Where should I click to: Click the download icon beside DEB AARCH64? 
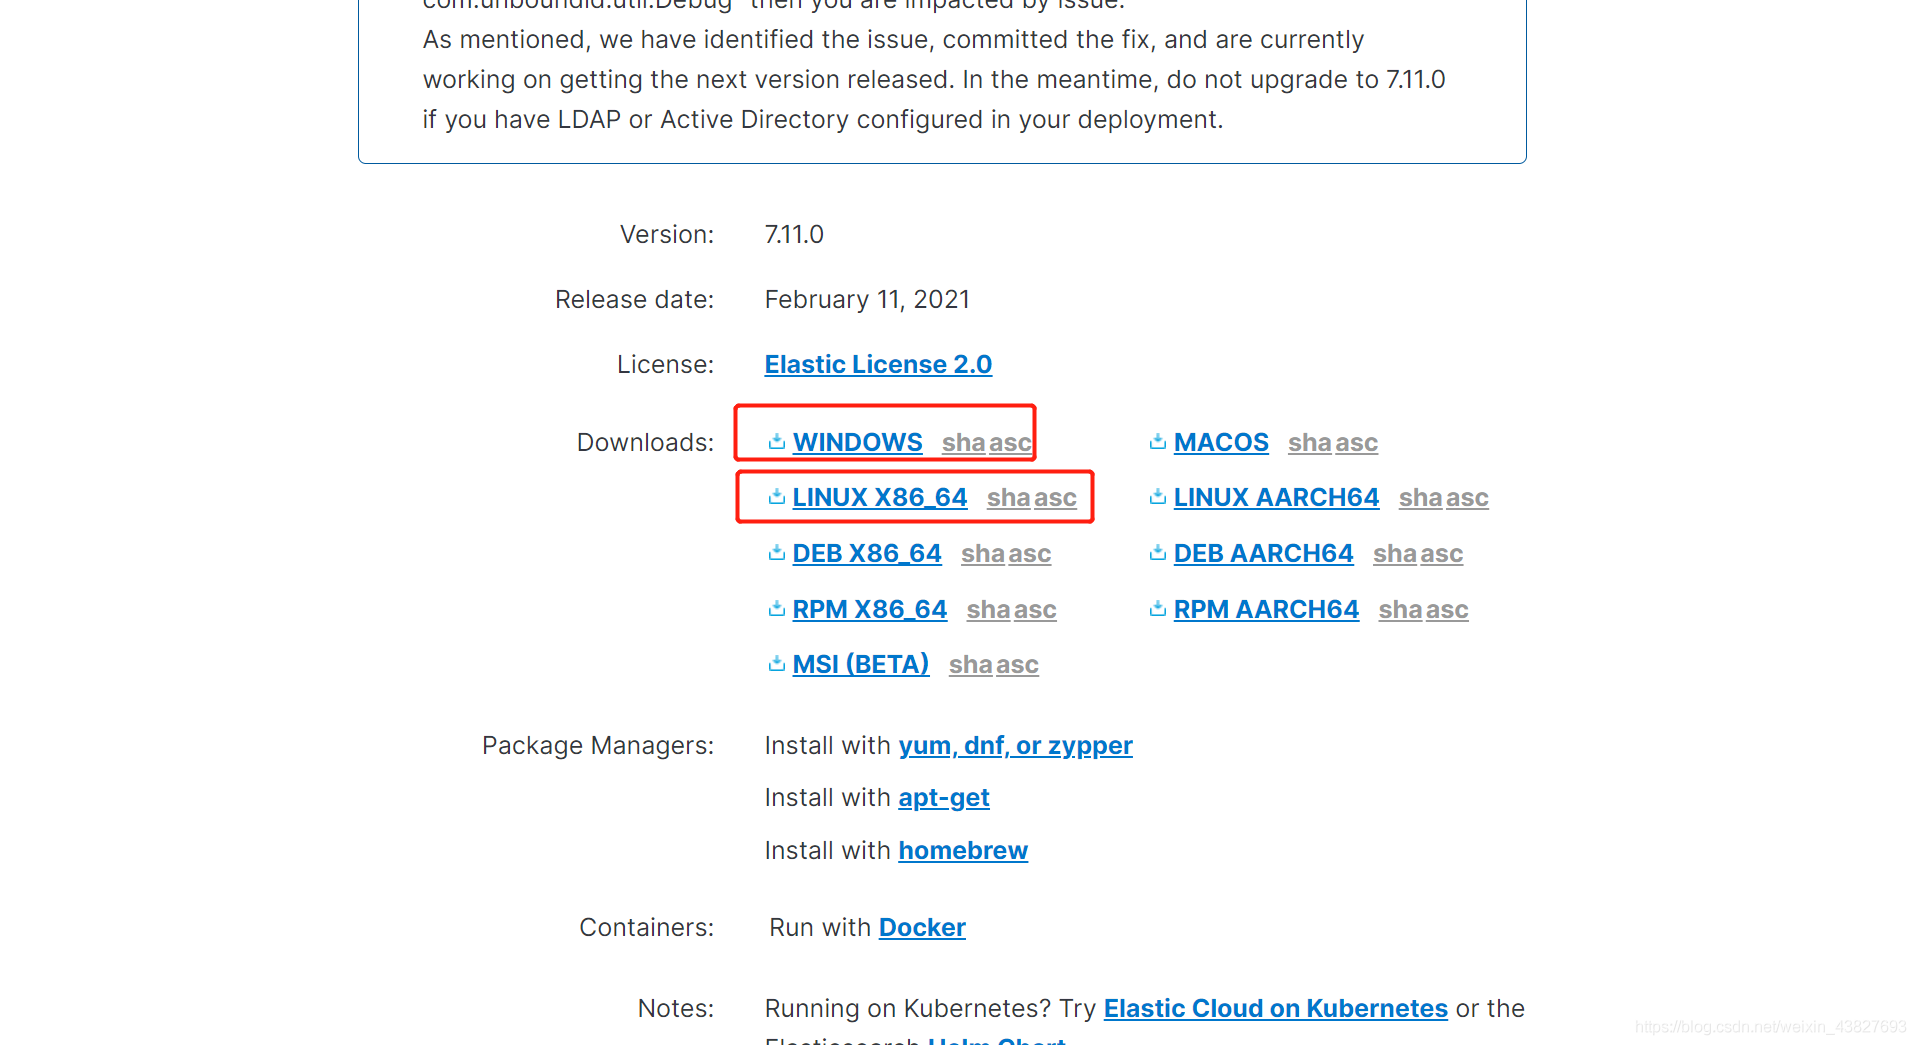click(1158, 552)
